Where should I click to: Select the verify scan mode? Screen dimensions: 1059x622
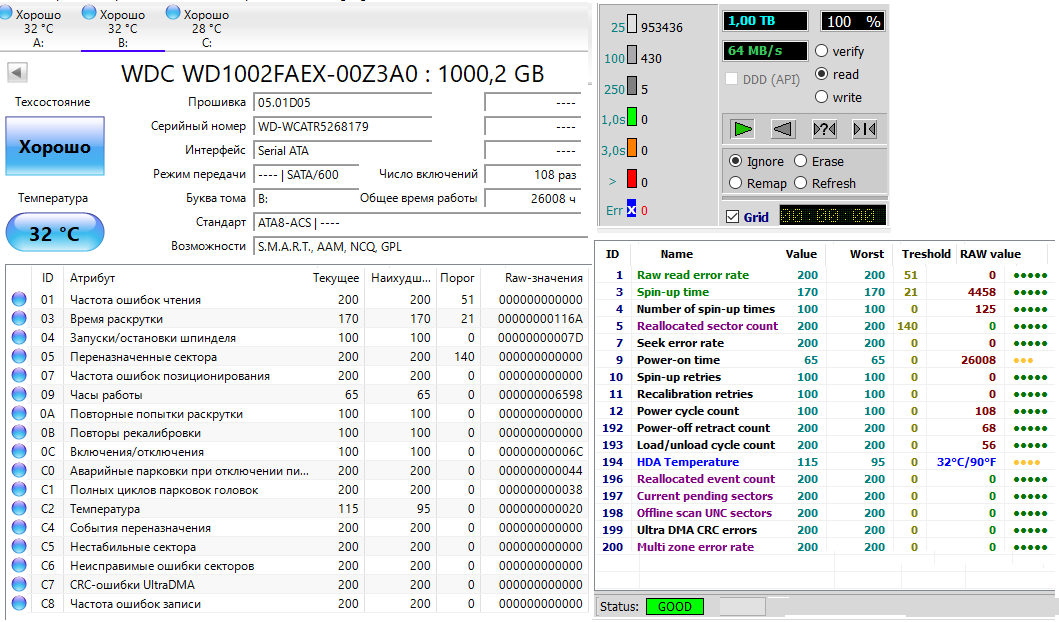click(x=822, y=51)
